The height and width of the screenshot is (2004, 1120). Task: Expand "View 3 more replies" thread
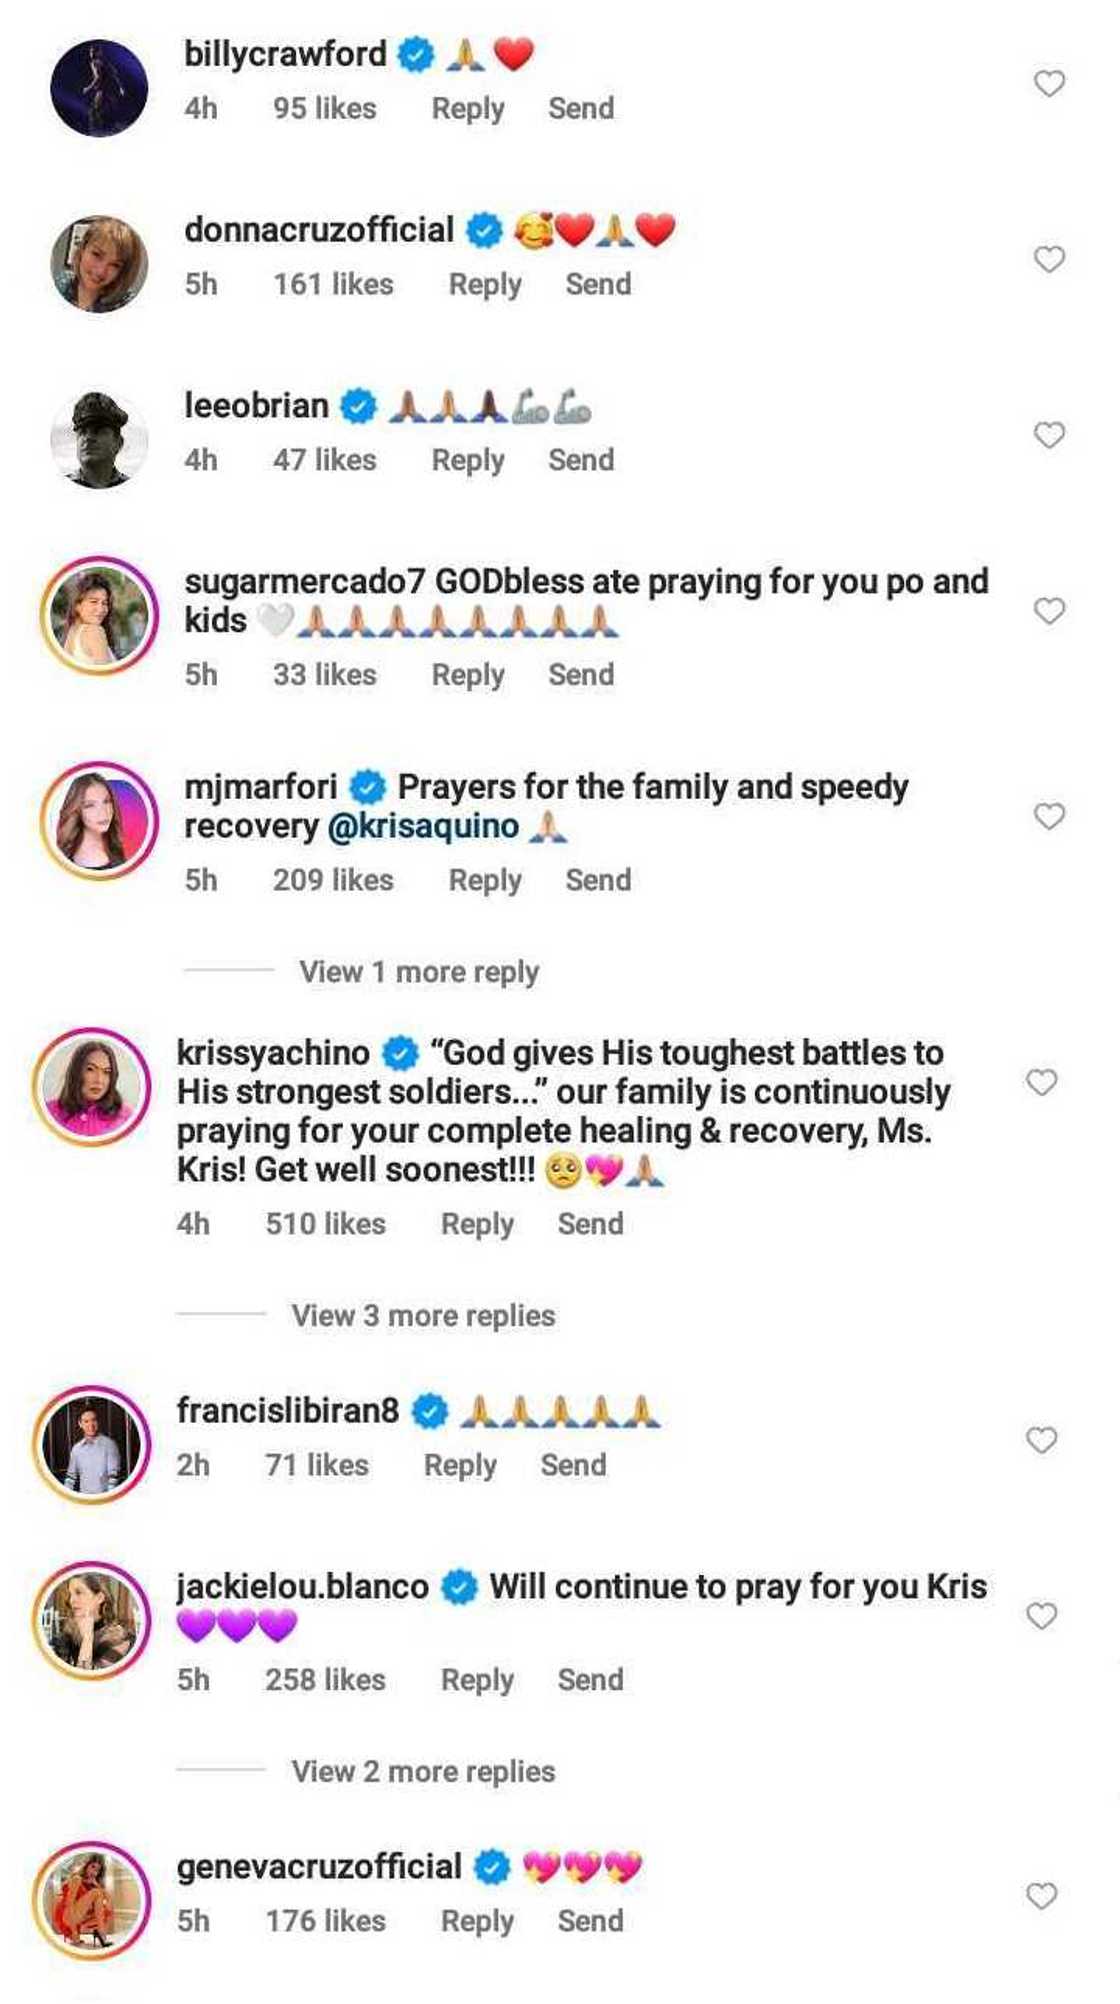(423, 1316)
